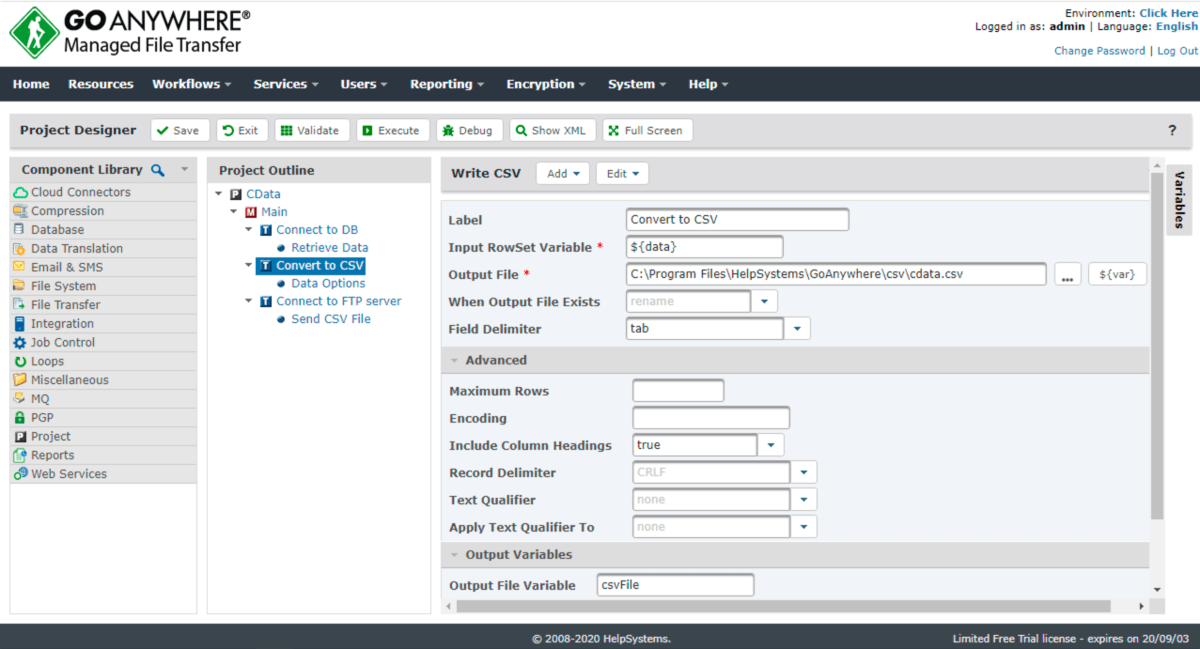1200x649 pixels.
Task: Click the CData project icon in outline
Action: pyautogui.click(x=236, y=194)
